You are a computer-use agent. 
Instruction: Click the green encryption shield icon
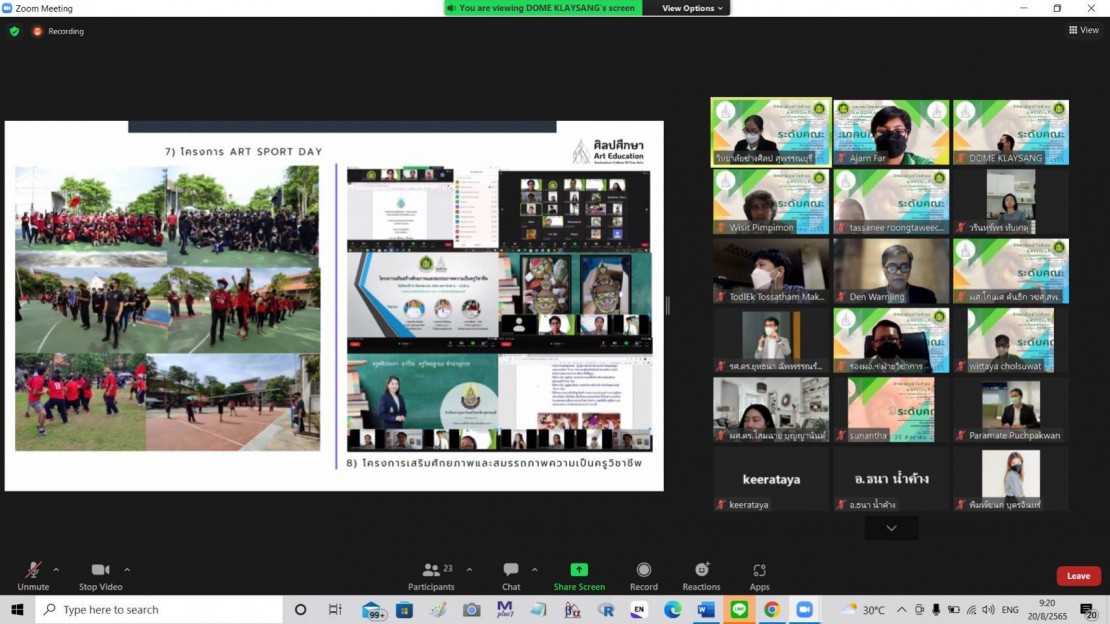14,31
